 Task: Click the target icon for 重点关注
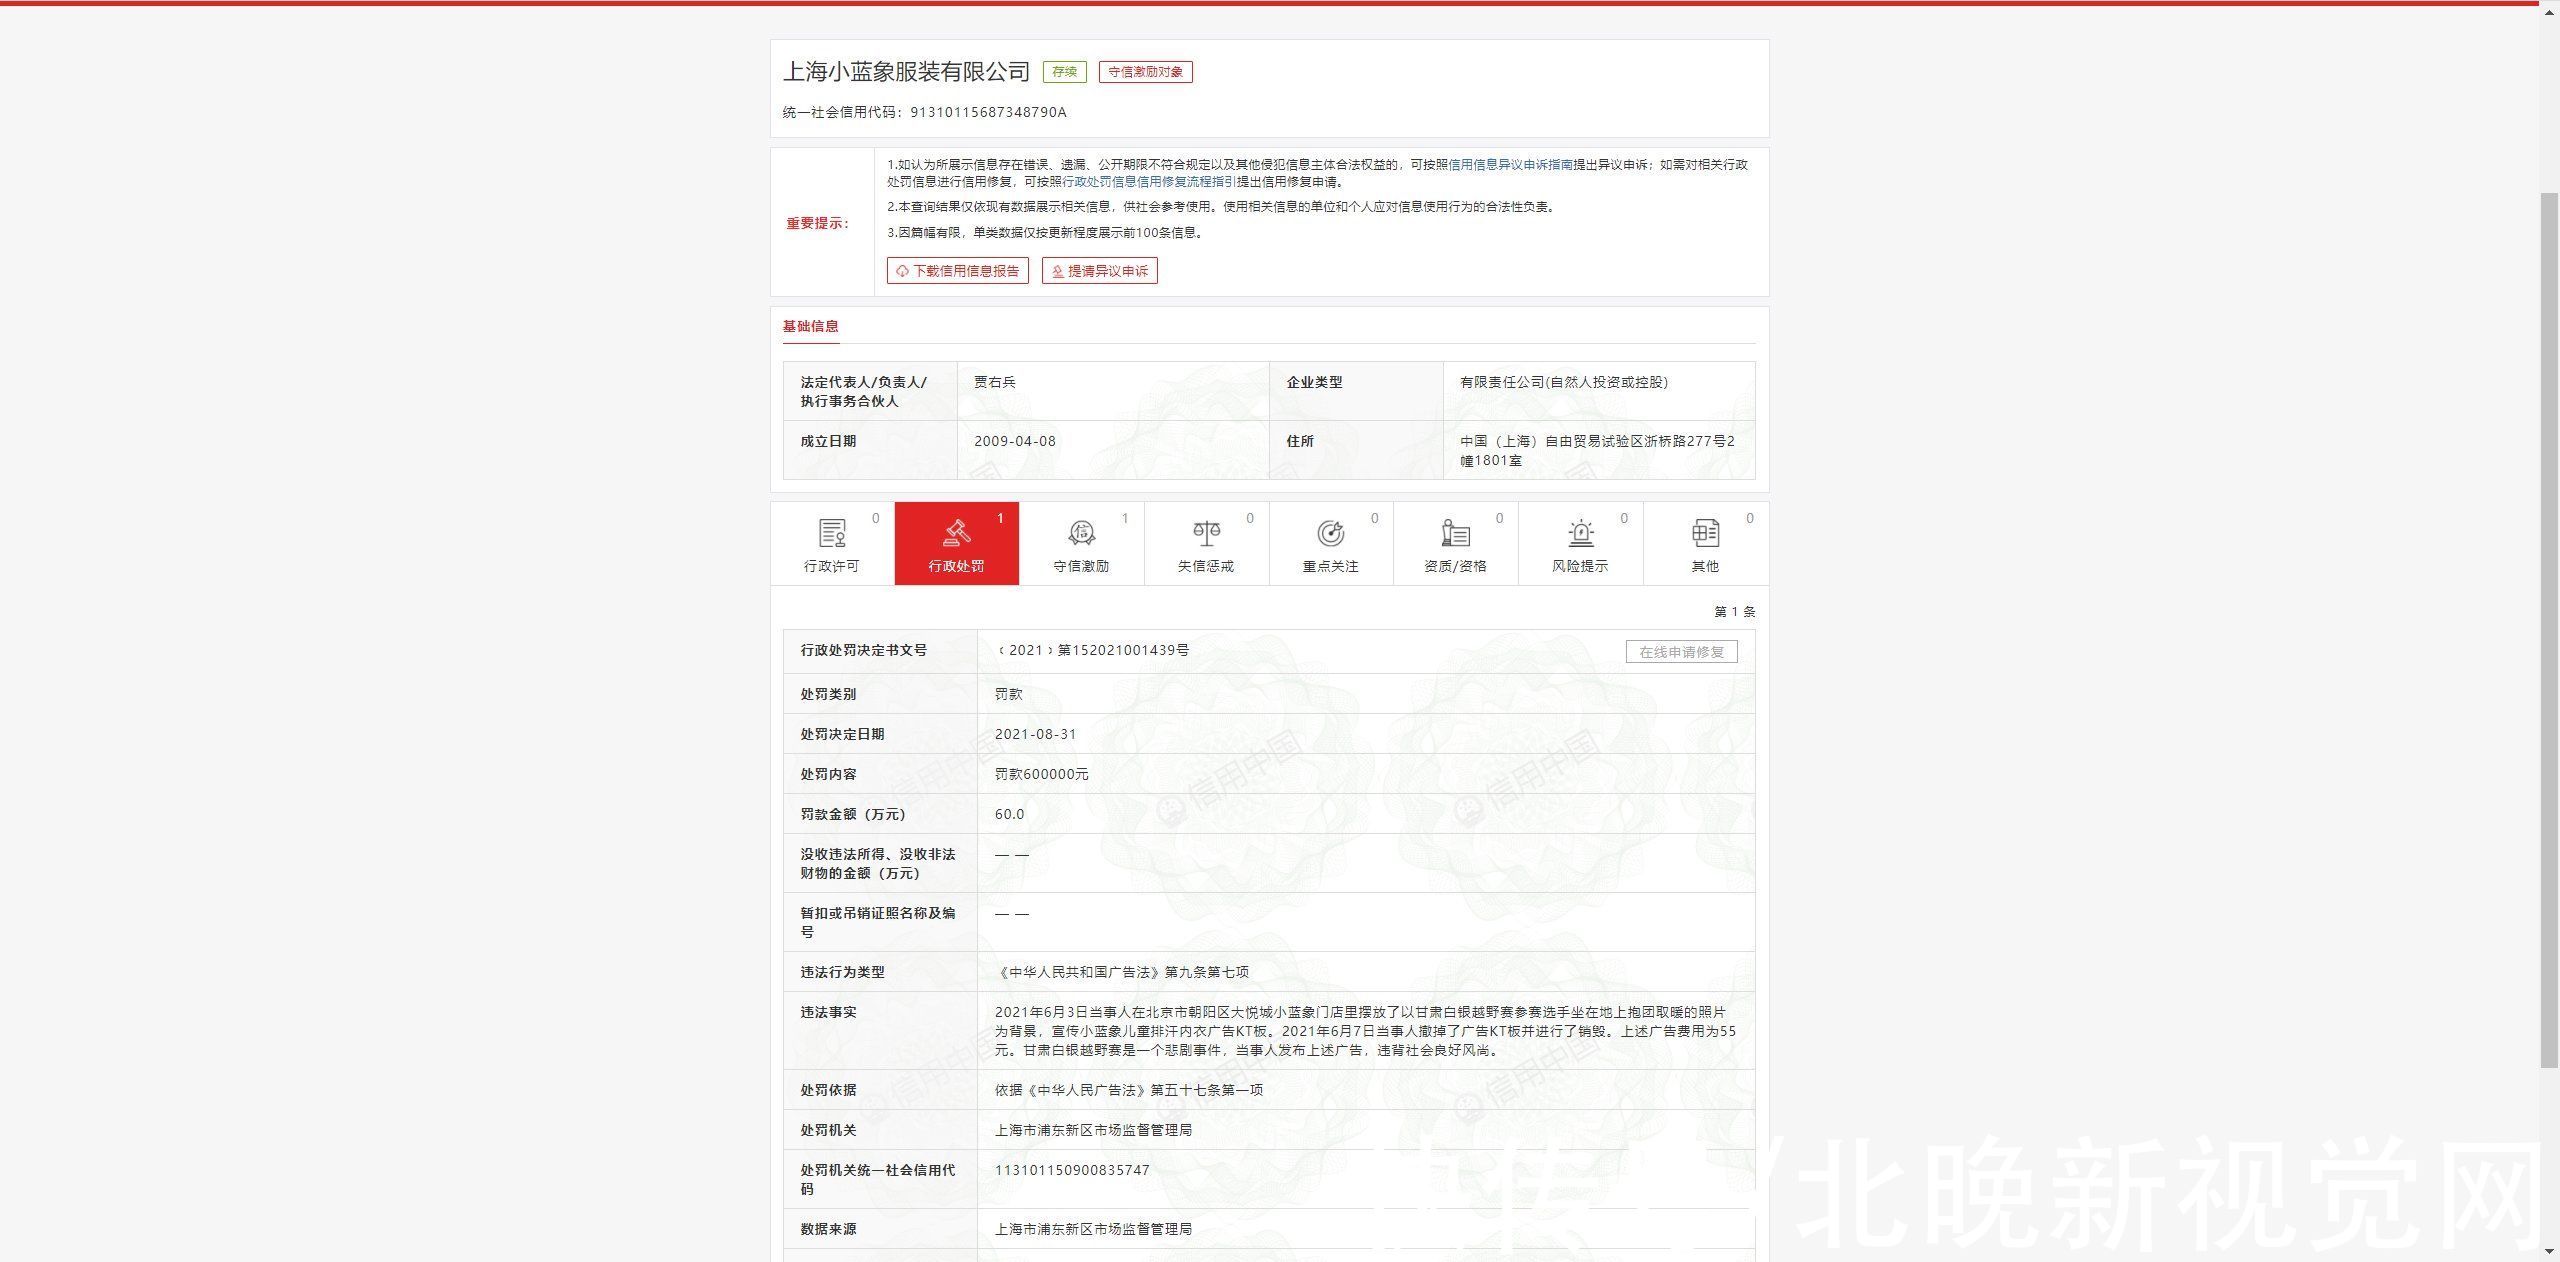pyautogui.click(x=1331, y=533)
